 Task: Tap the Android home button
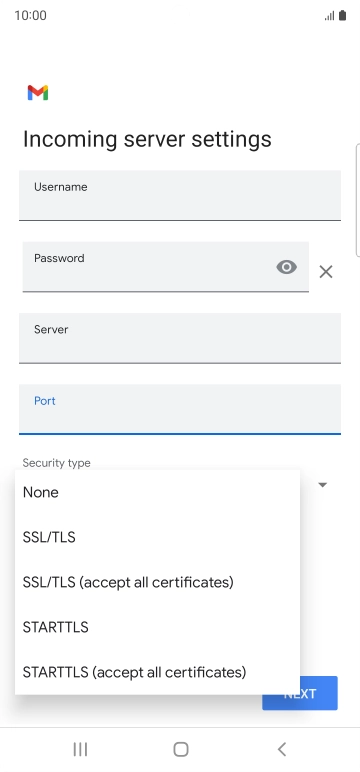181,749
